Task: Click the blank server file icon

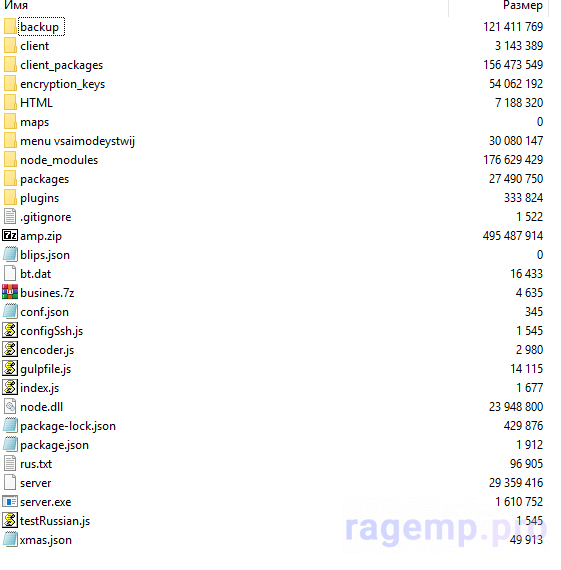Action: point(10,482)
